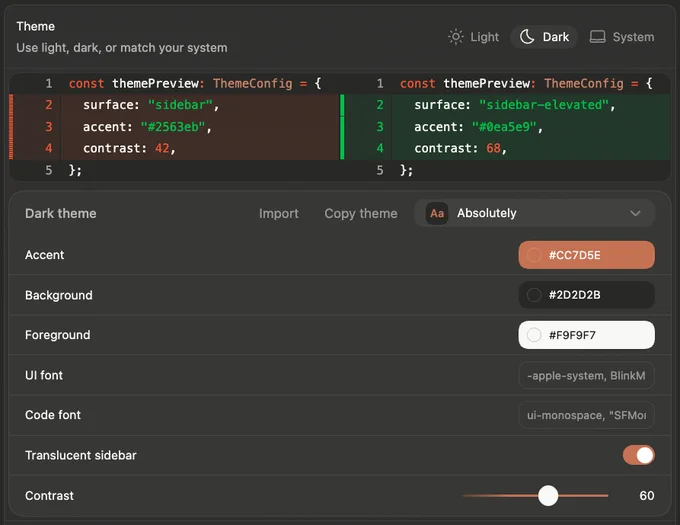This screenshot has width=680, height=525.
Task: Click the Dark theme section heading
Action: (61, 213)
